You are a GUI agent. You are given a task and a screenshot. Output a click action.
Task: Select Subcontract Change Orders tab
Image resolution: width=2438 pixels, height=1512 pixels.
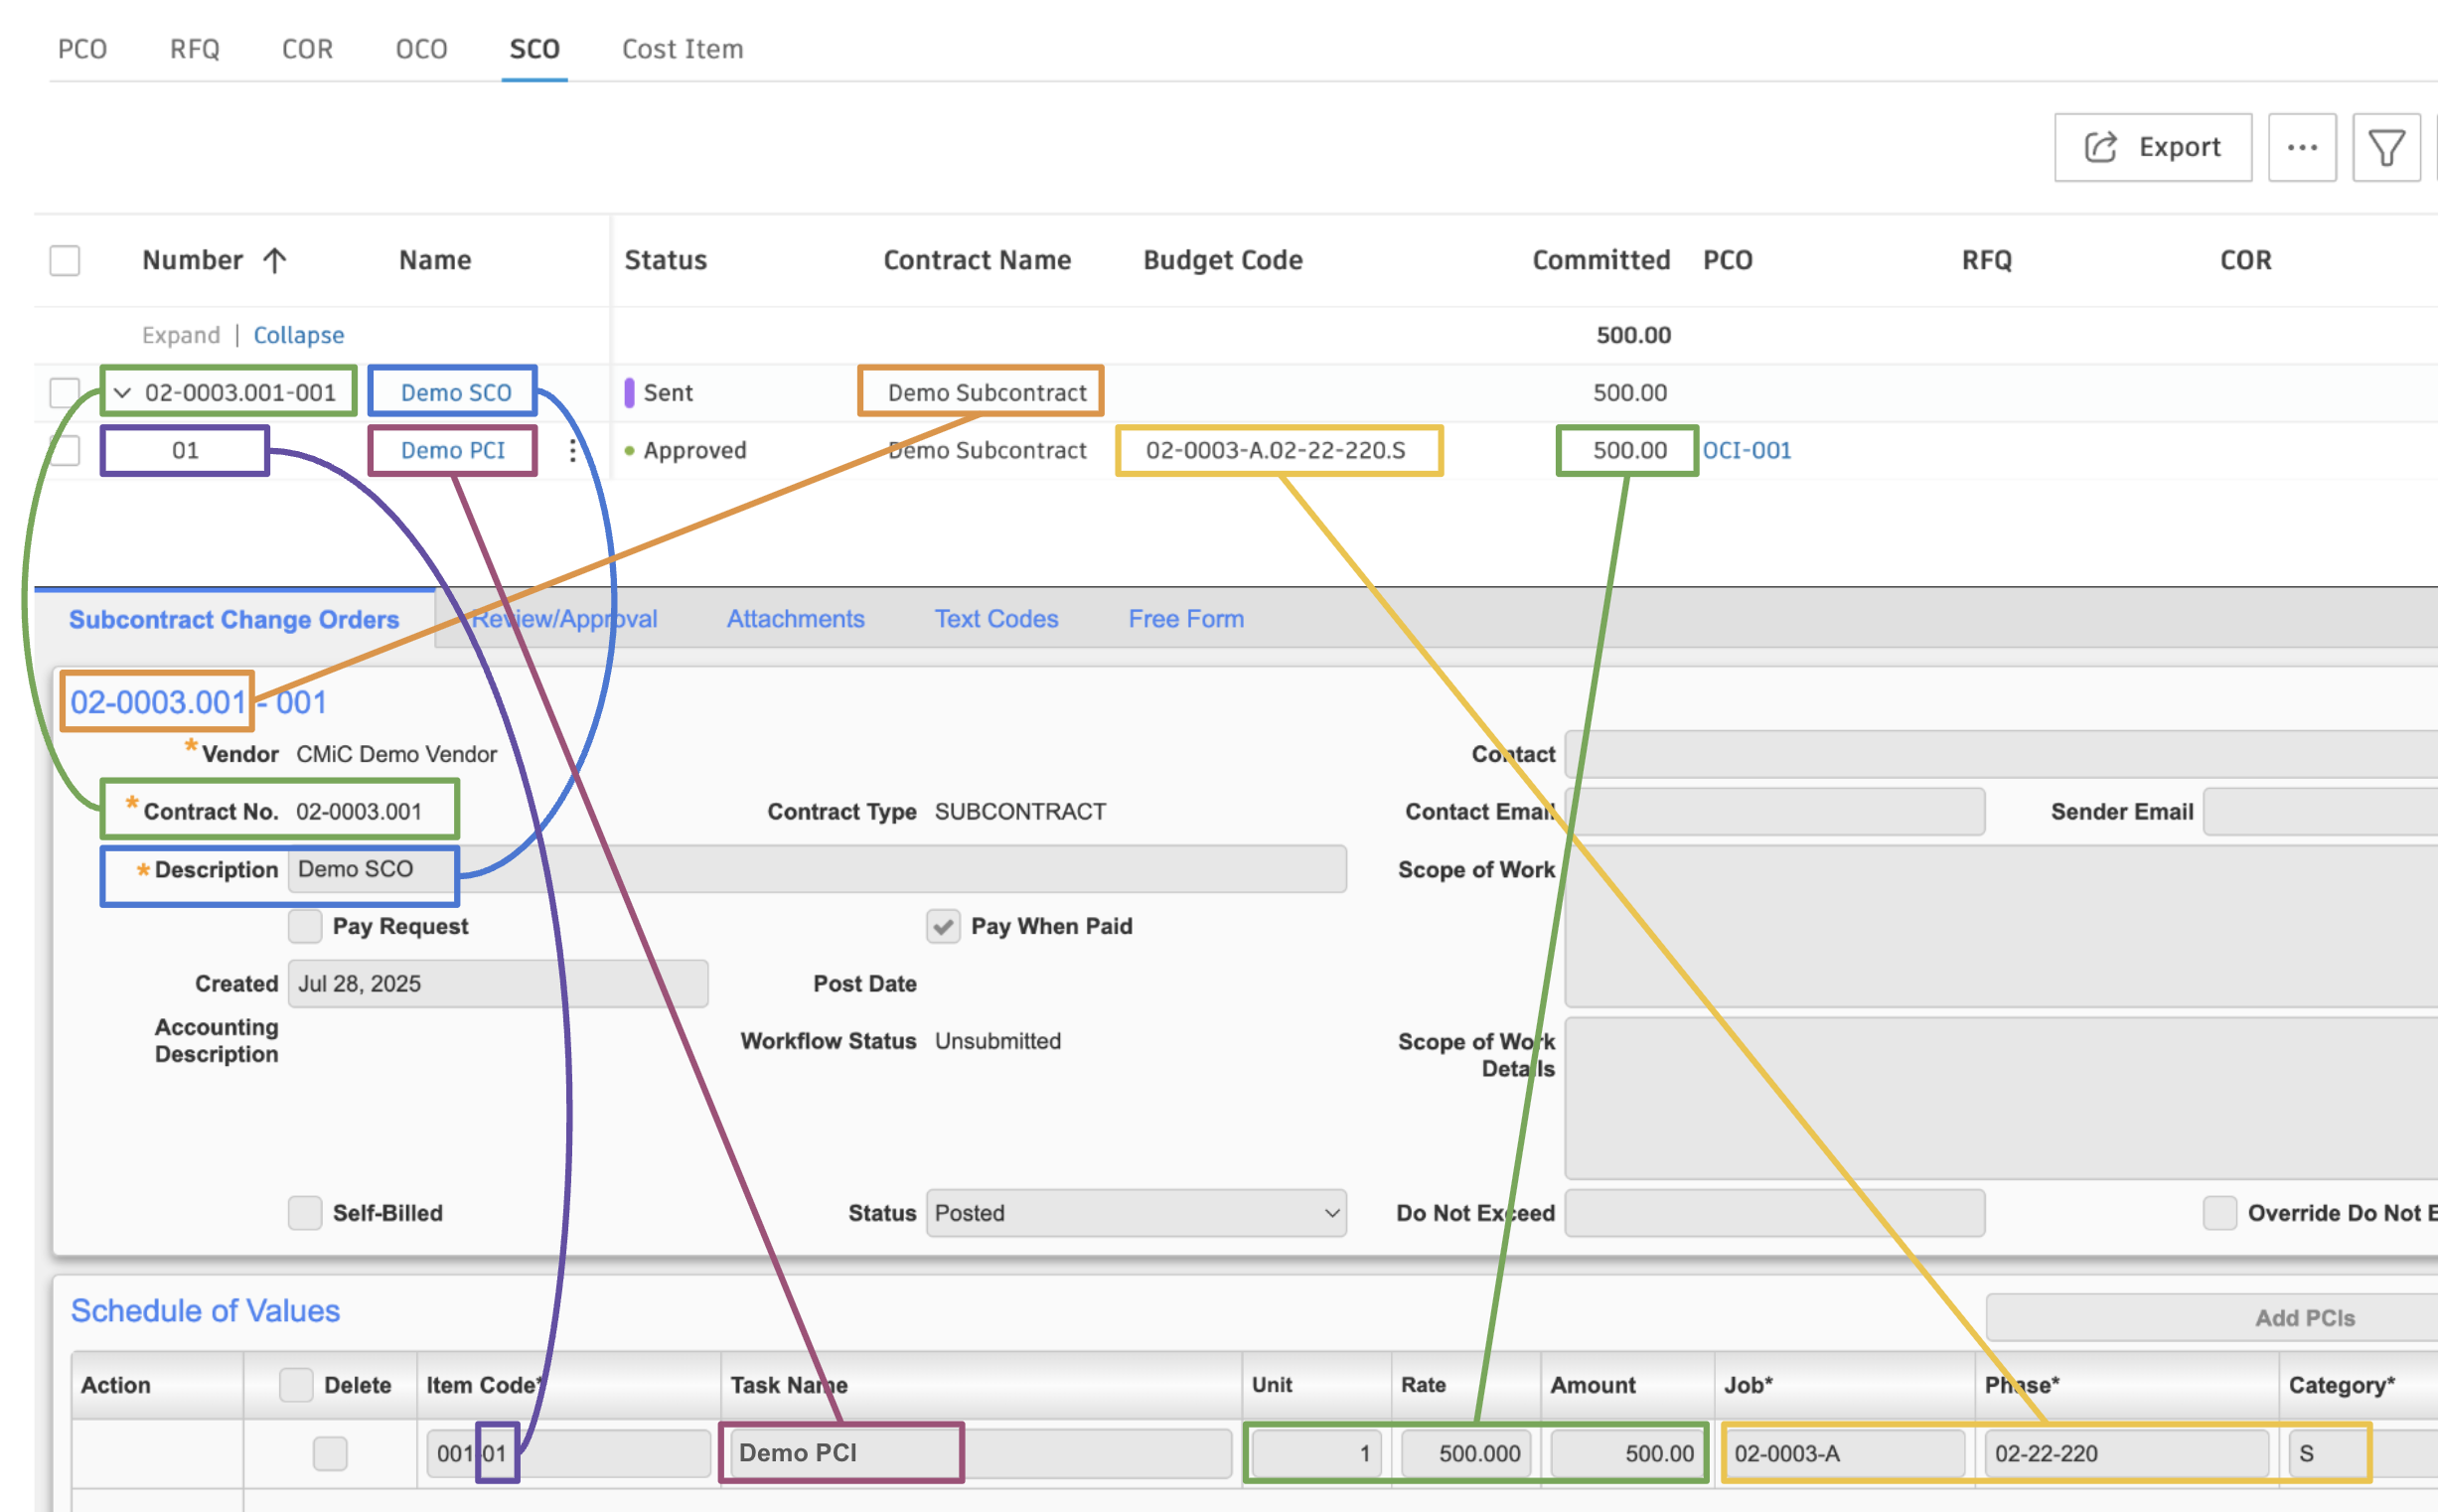coord(234,619)
